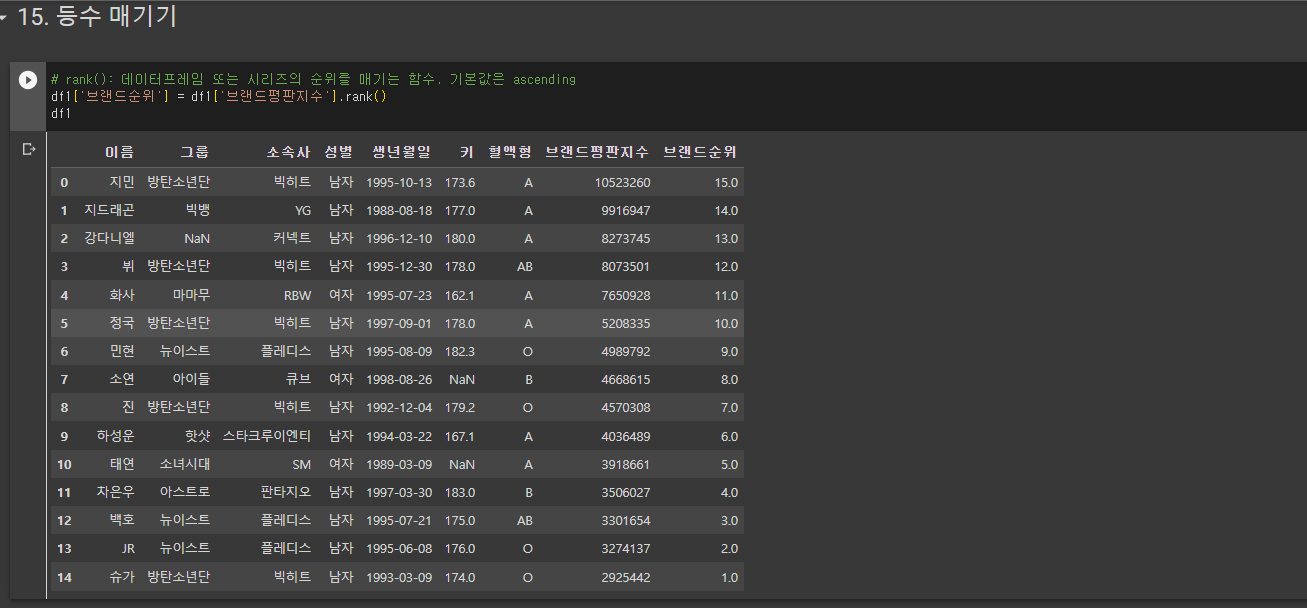
Task: Open the cell output options icon
Action: click(x=29, y=149)
